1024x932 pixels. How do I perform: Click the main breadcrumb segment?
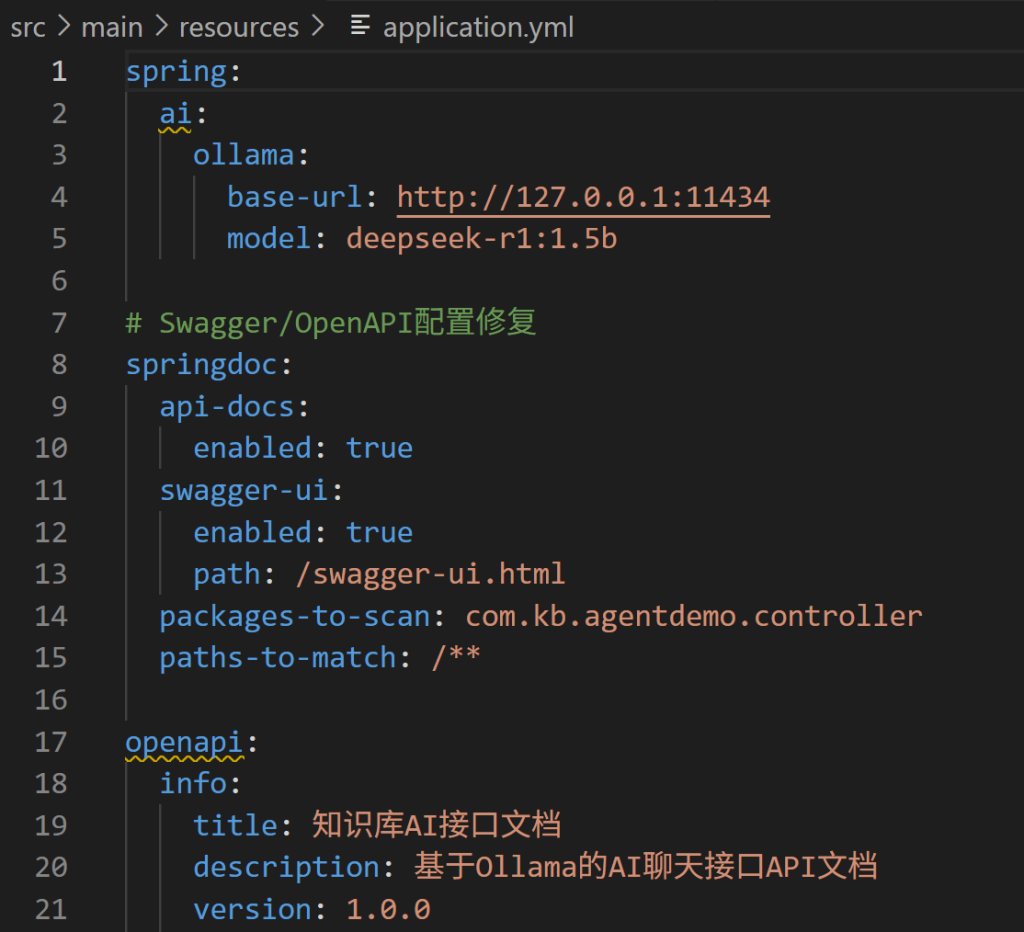[x=112, y=27]
